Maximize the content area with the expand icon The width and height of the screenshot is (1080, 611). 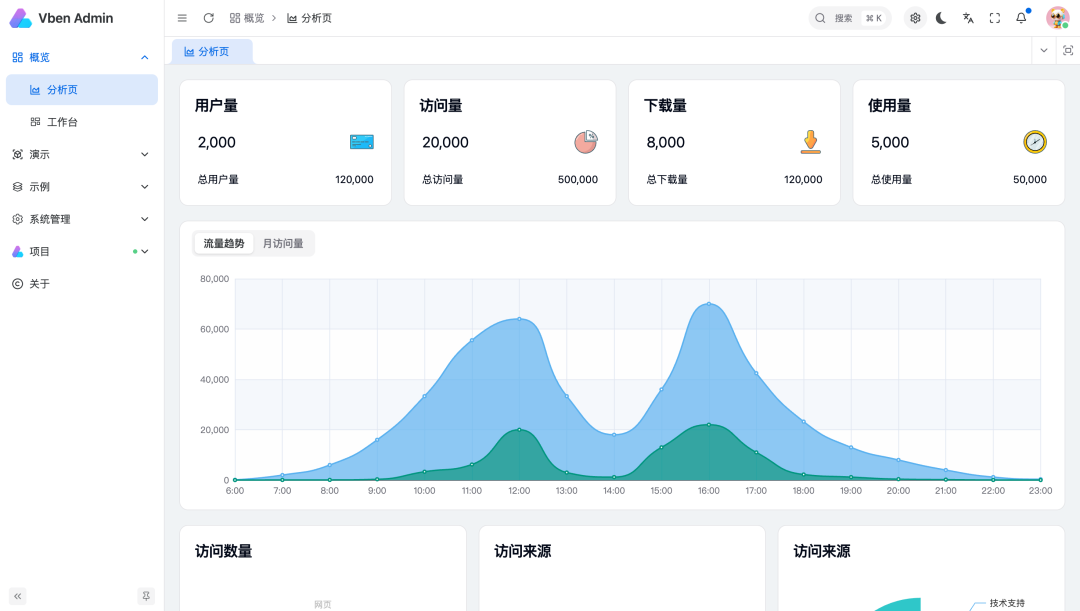[x=1068, y=50]
